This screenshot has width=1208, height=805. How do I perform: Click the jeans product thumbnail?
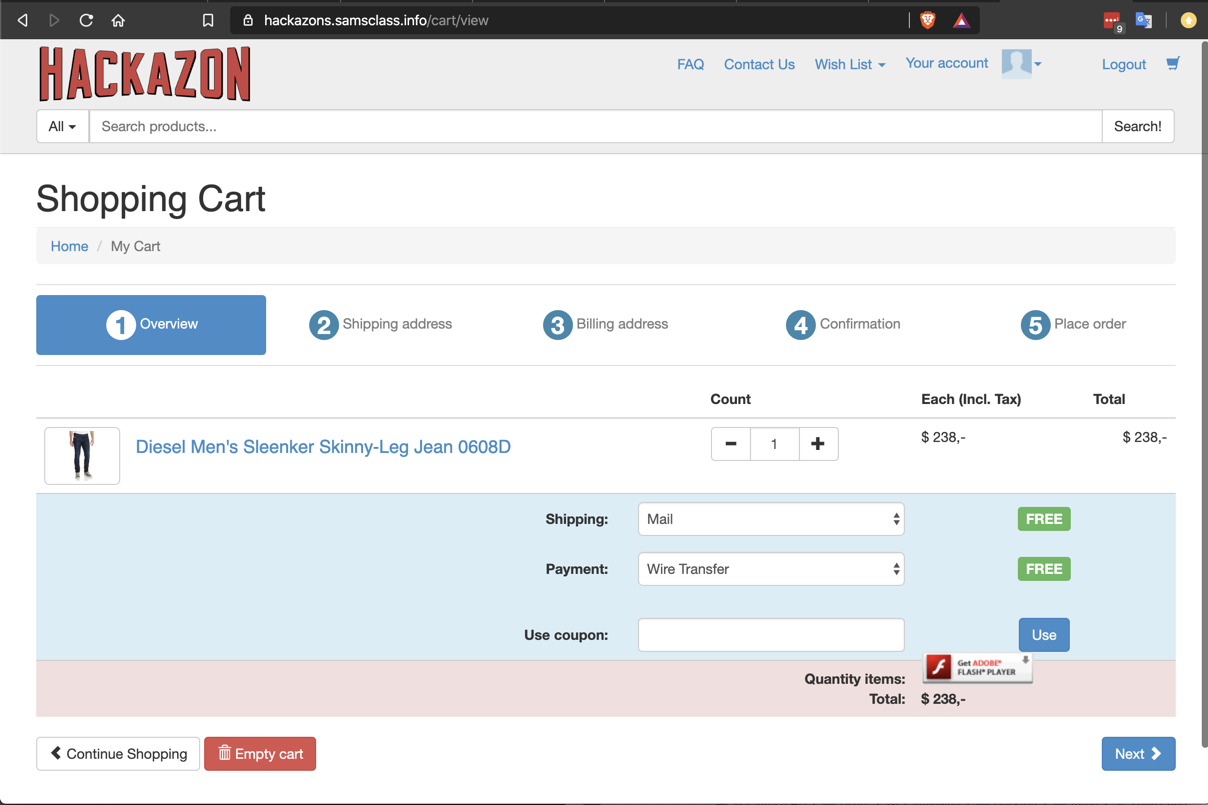82,456
